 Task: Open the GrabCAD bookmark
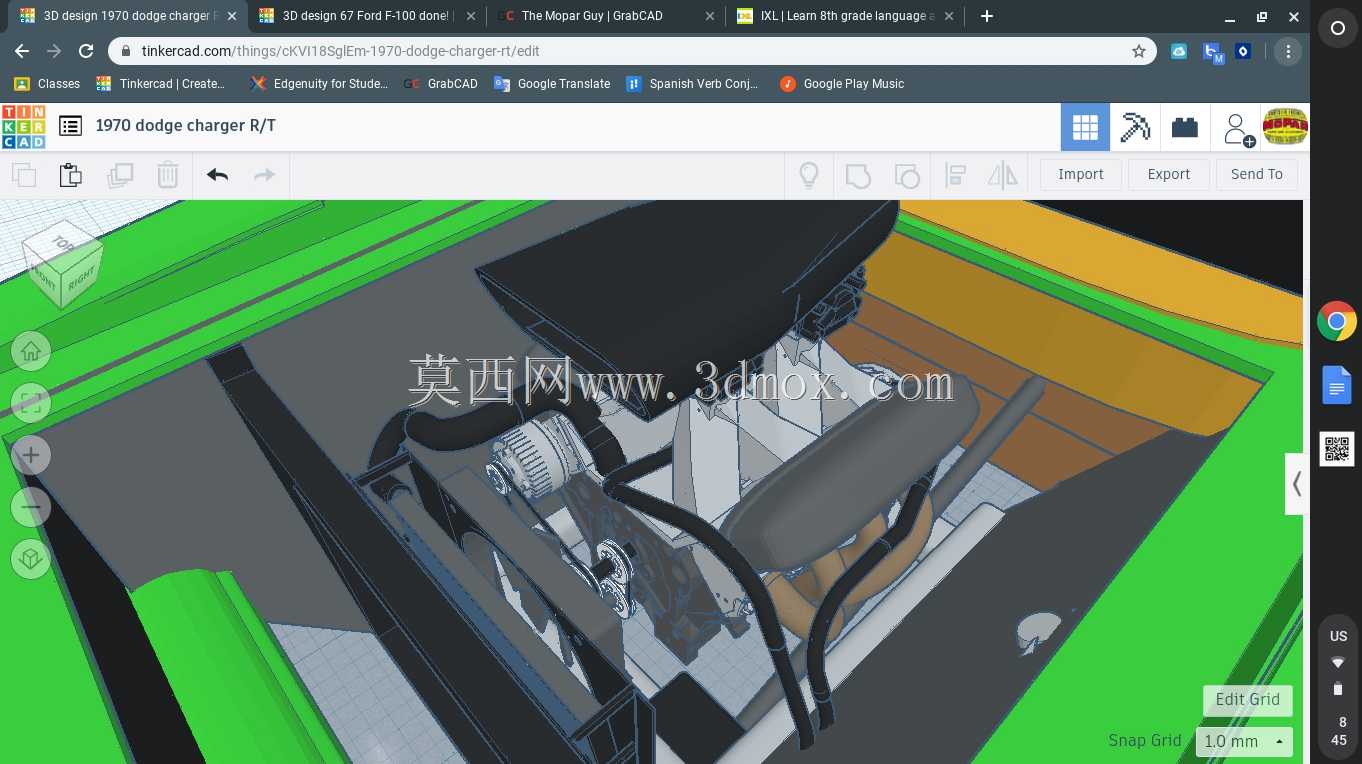[x=441, y=84]
